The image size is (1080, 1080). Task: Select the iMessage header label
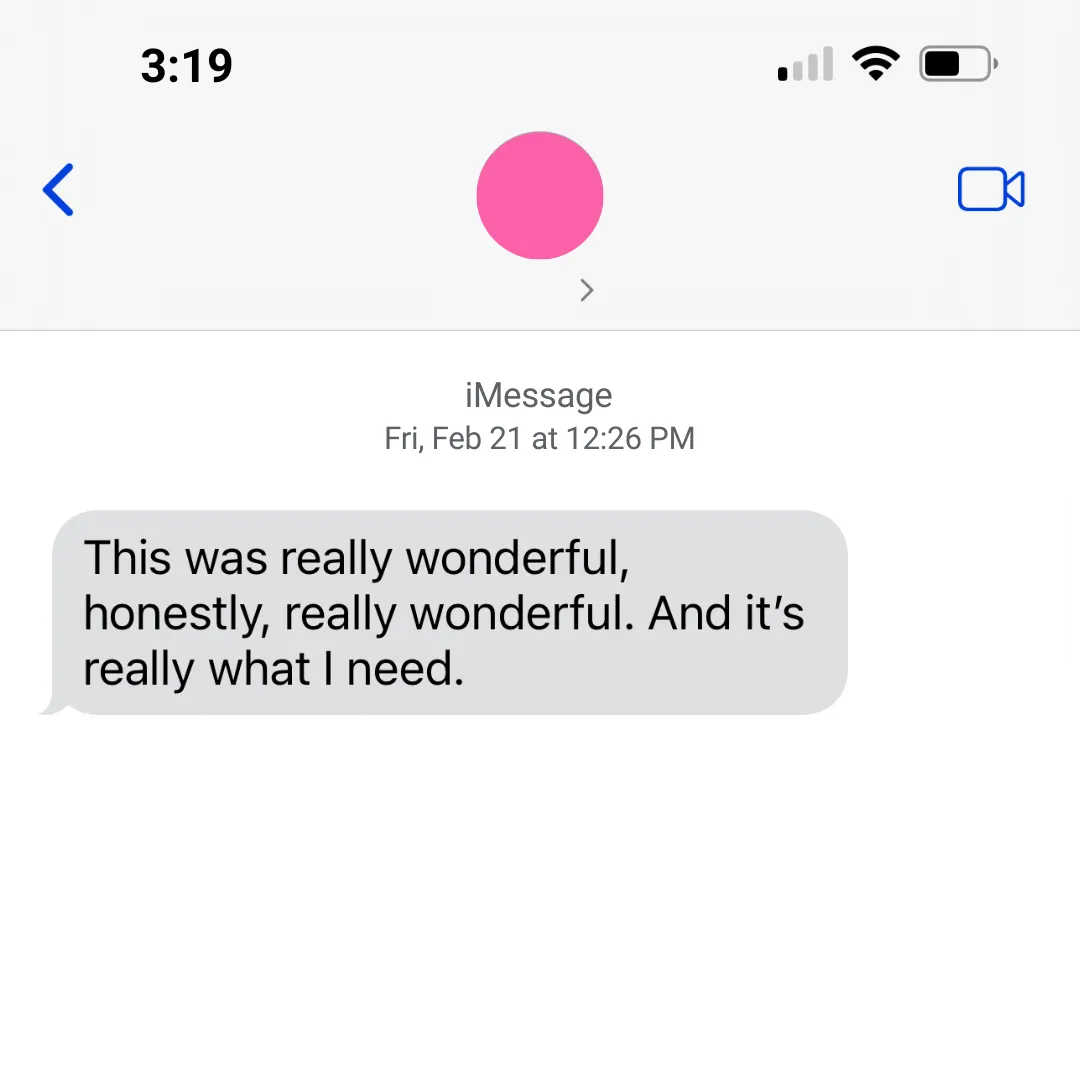pyautogui.click(x=539, y=395)
